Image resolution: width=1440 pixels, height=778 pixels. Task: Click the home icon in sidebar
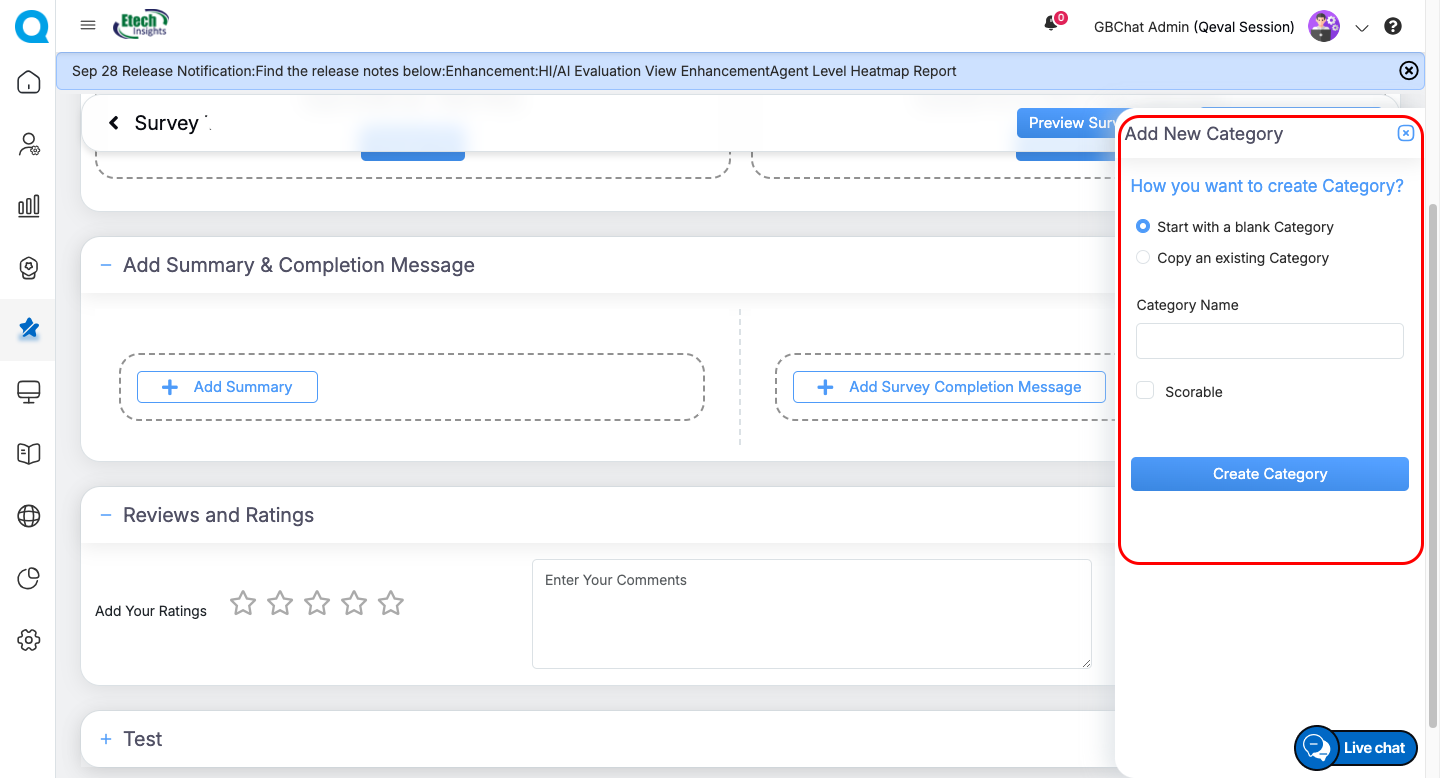tap(29, 82)
